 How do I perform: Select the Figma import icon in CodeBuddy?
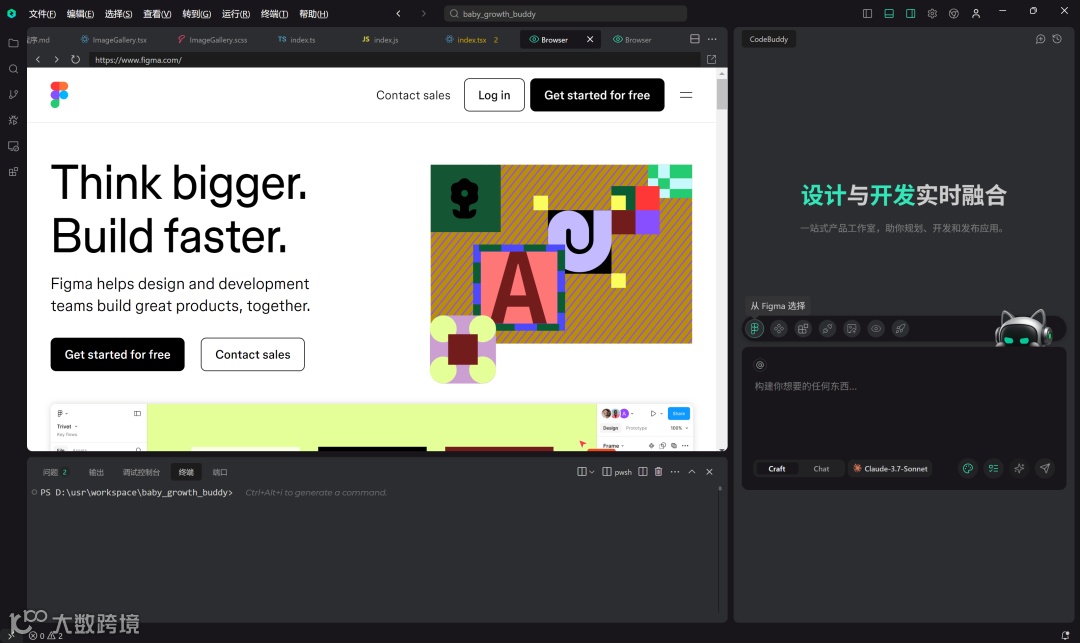[x=755, y=328]
